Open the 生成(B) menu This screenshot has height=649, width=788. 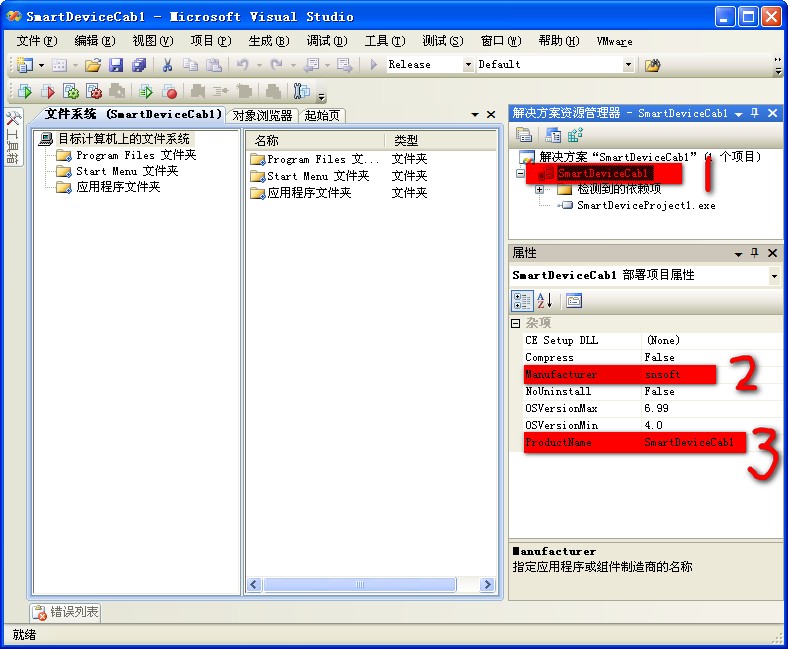(269, 41)
